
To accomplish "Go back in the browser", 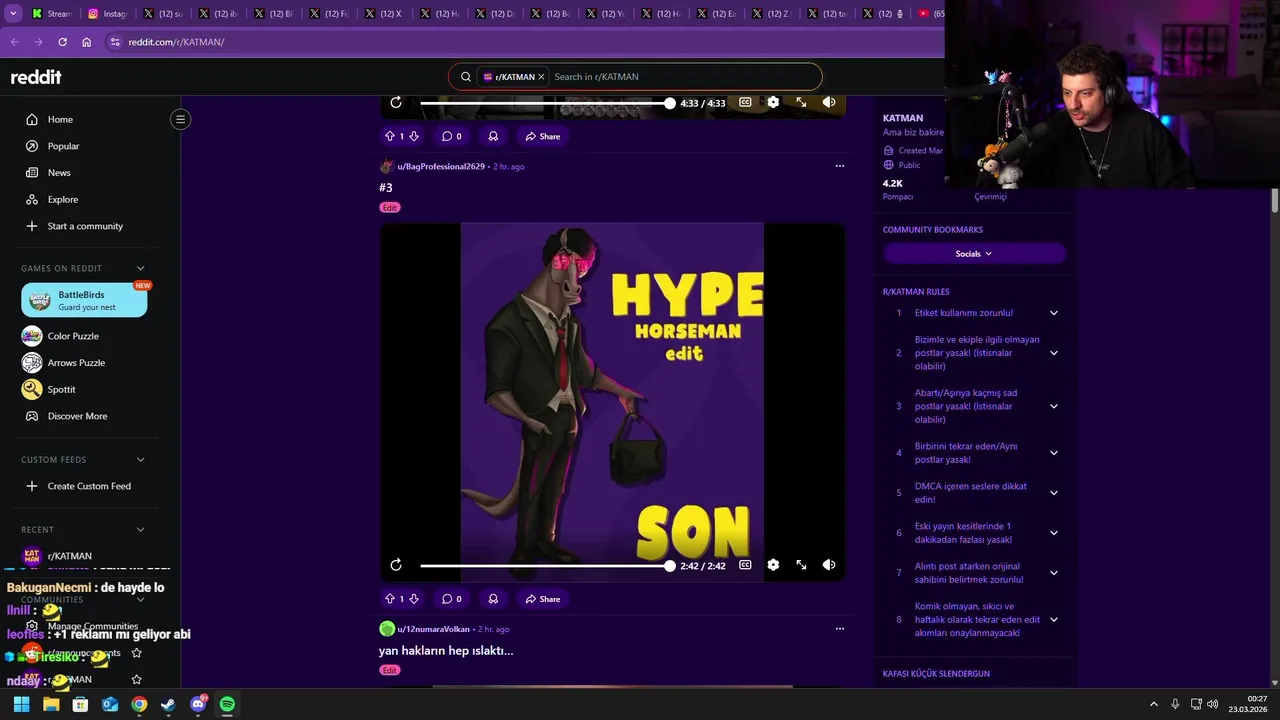I will (14, 42).
